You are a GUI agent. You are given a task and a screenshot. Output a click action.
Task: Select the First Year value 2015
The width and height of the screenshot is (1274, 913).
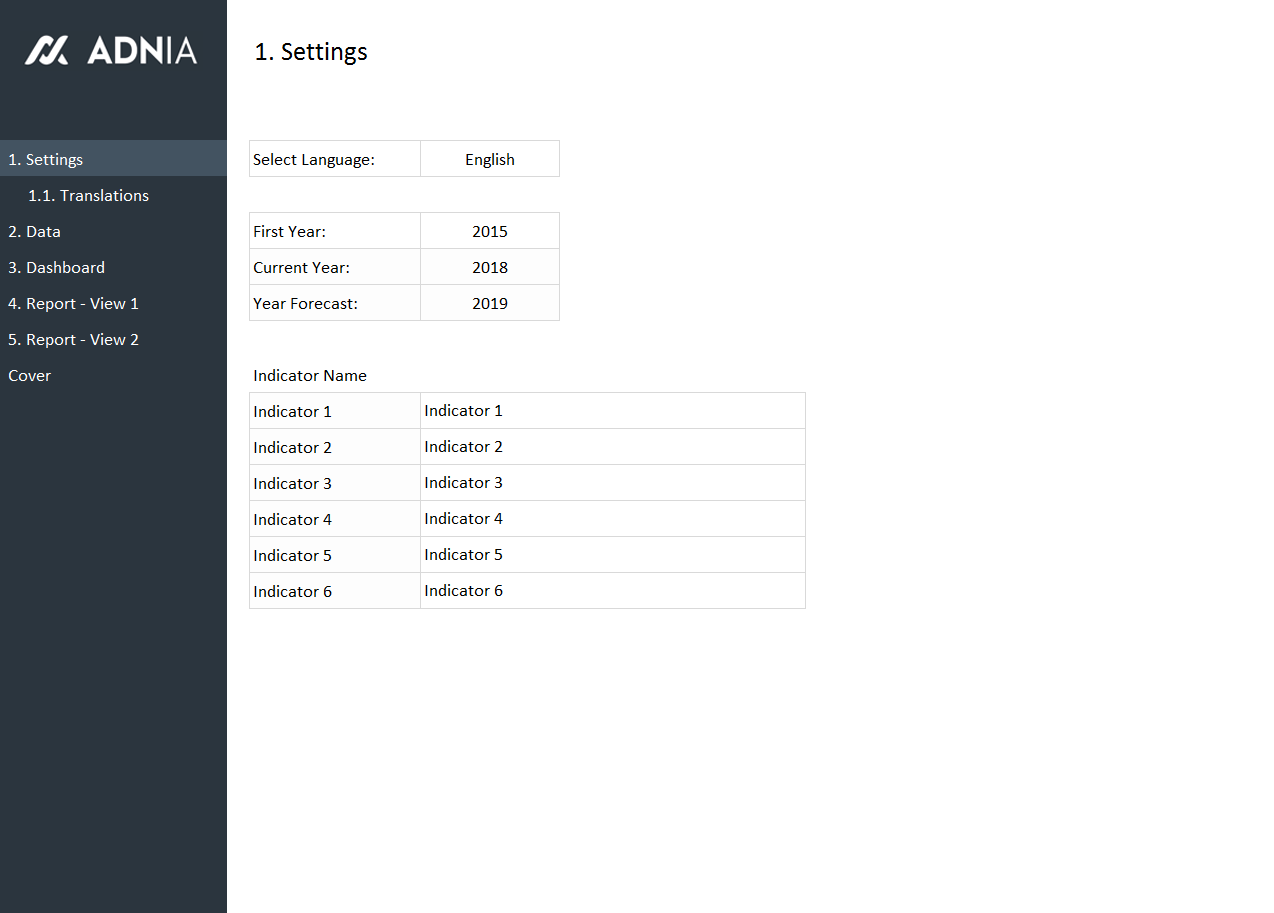coord(489,231)
